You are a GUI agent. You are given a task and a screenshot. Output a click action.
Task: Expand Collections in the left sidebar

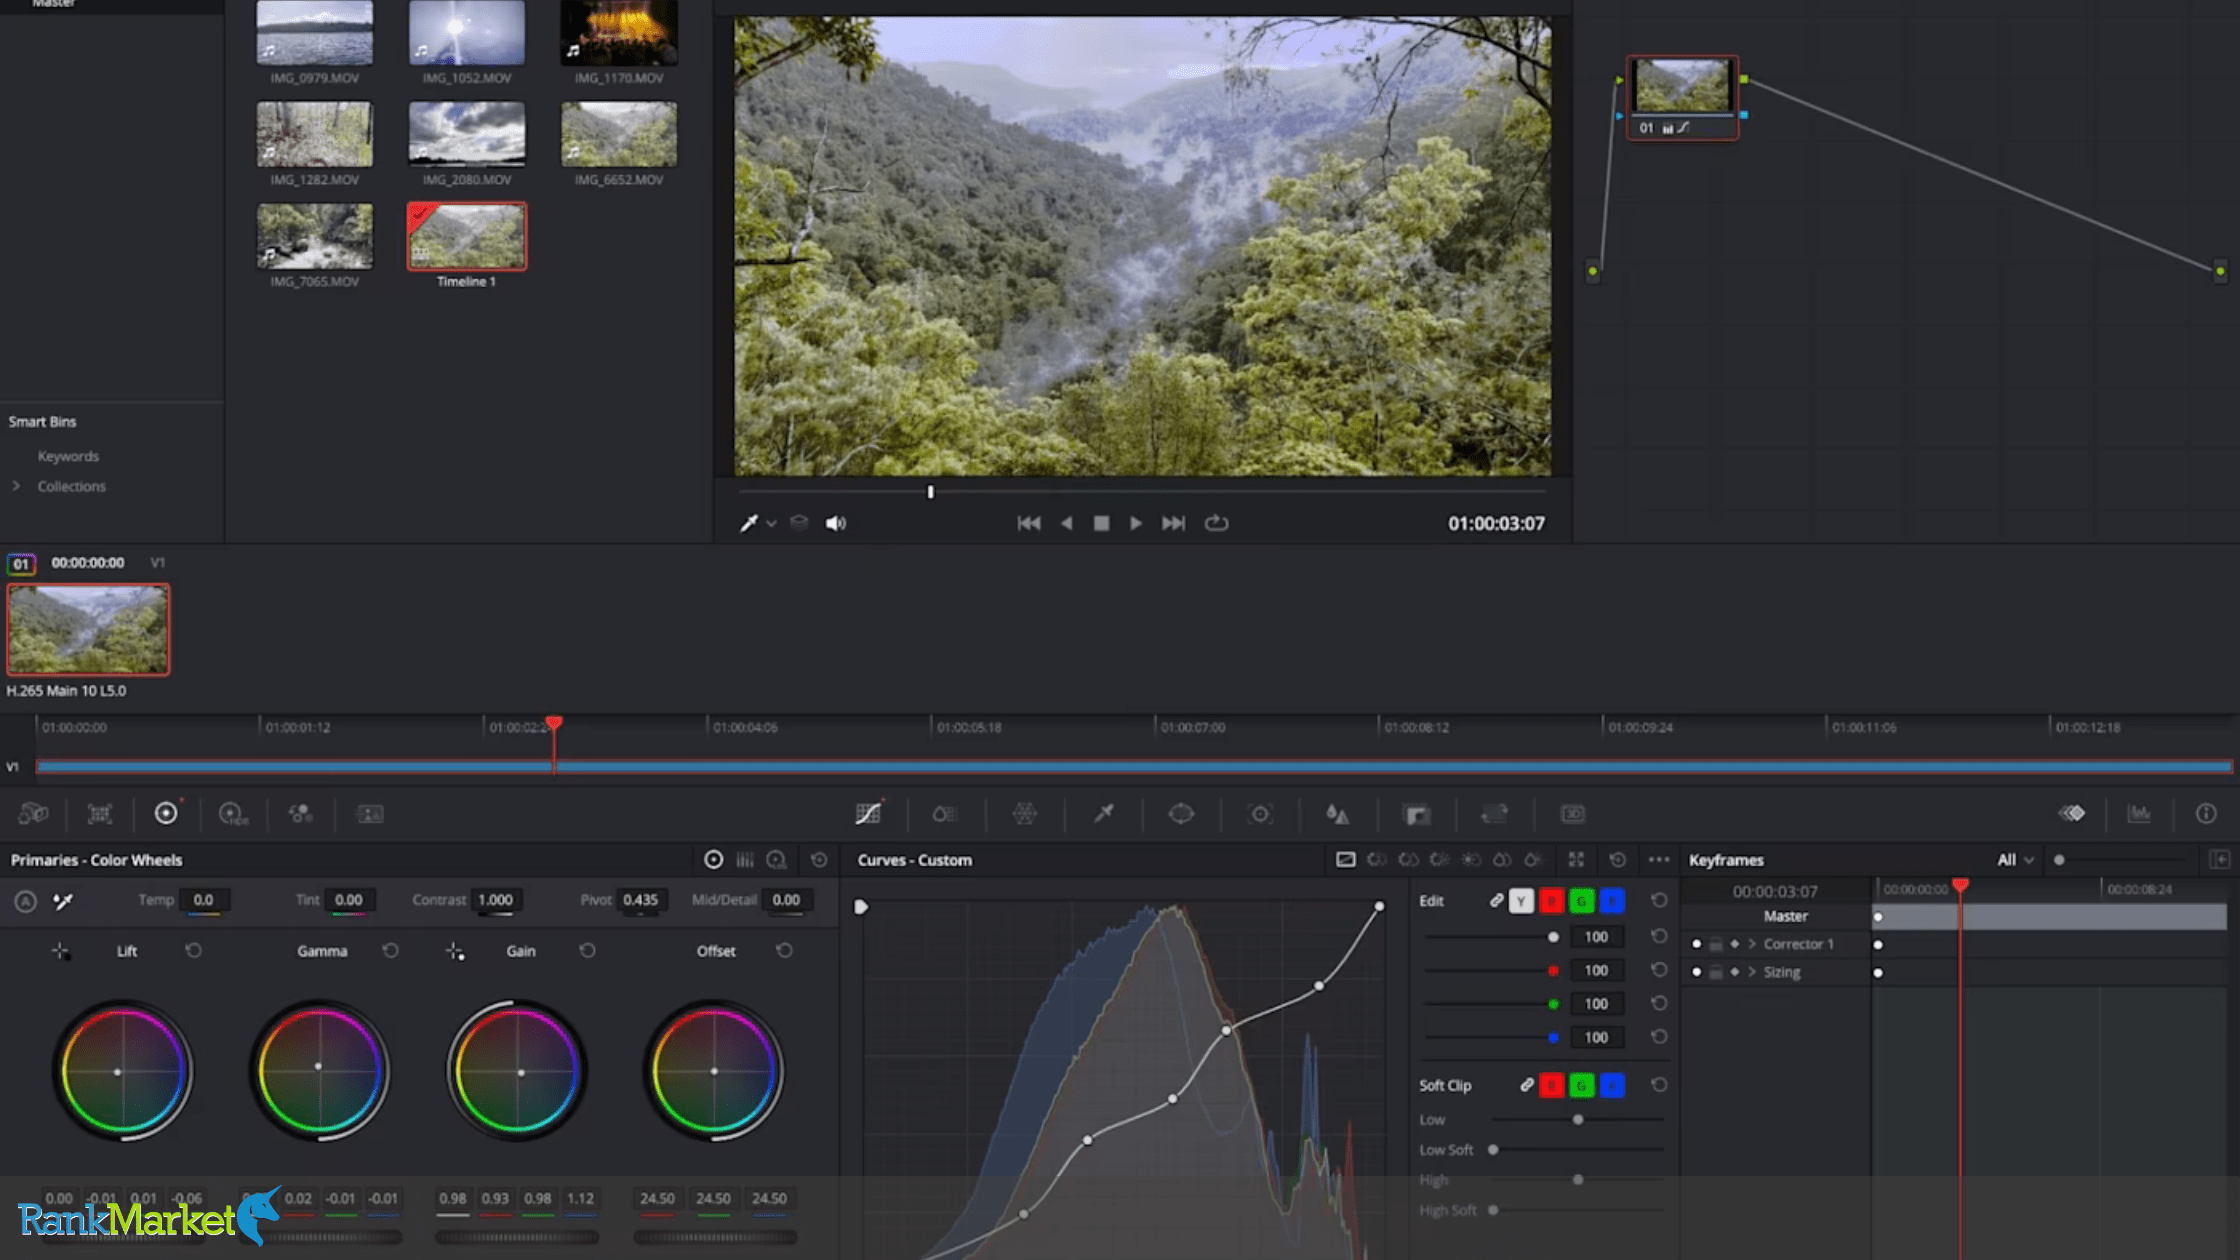[17, 487]
